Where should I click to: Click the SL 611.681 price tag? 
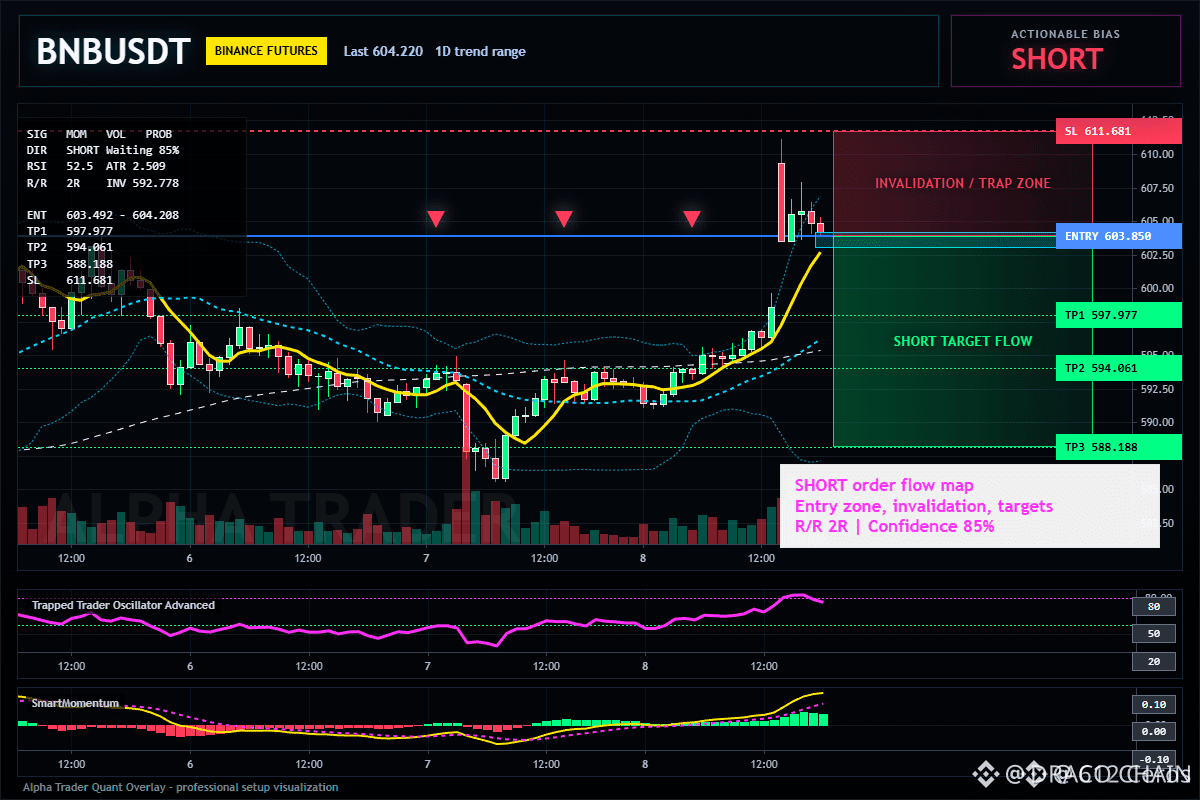(1118, 131)
